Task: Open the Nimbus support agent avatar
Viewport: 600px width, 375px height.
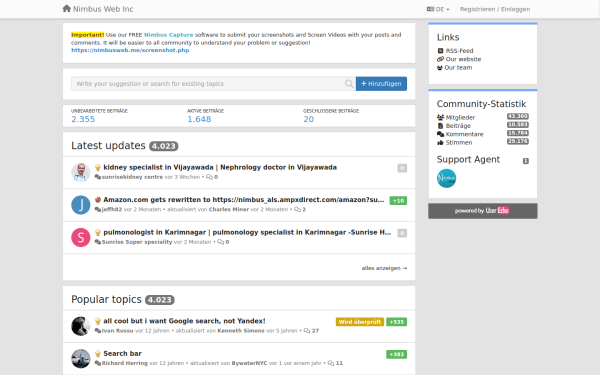Action: point(447,178)
